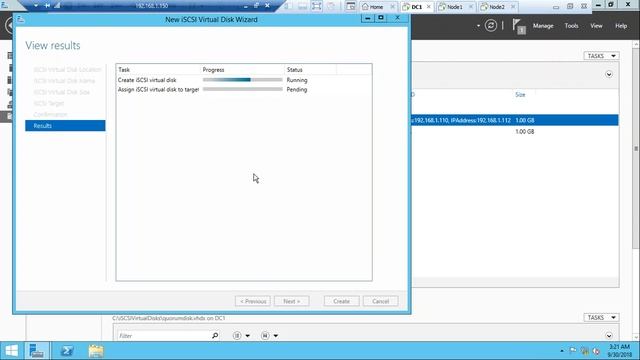640x360 pixels.
Task: Close the Home tab with its X
Action: tap(392, 7)
